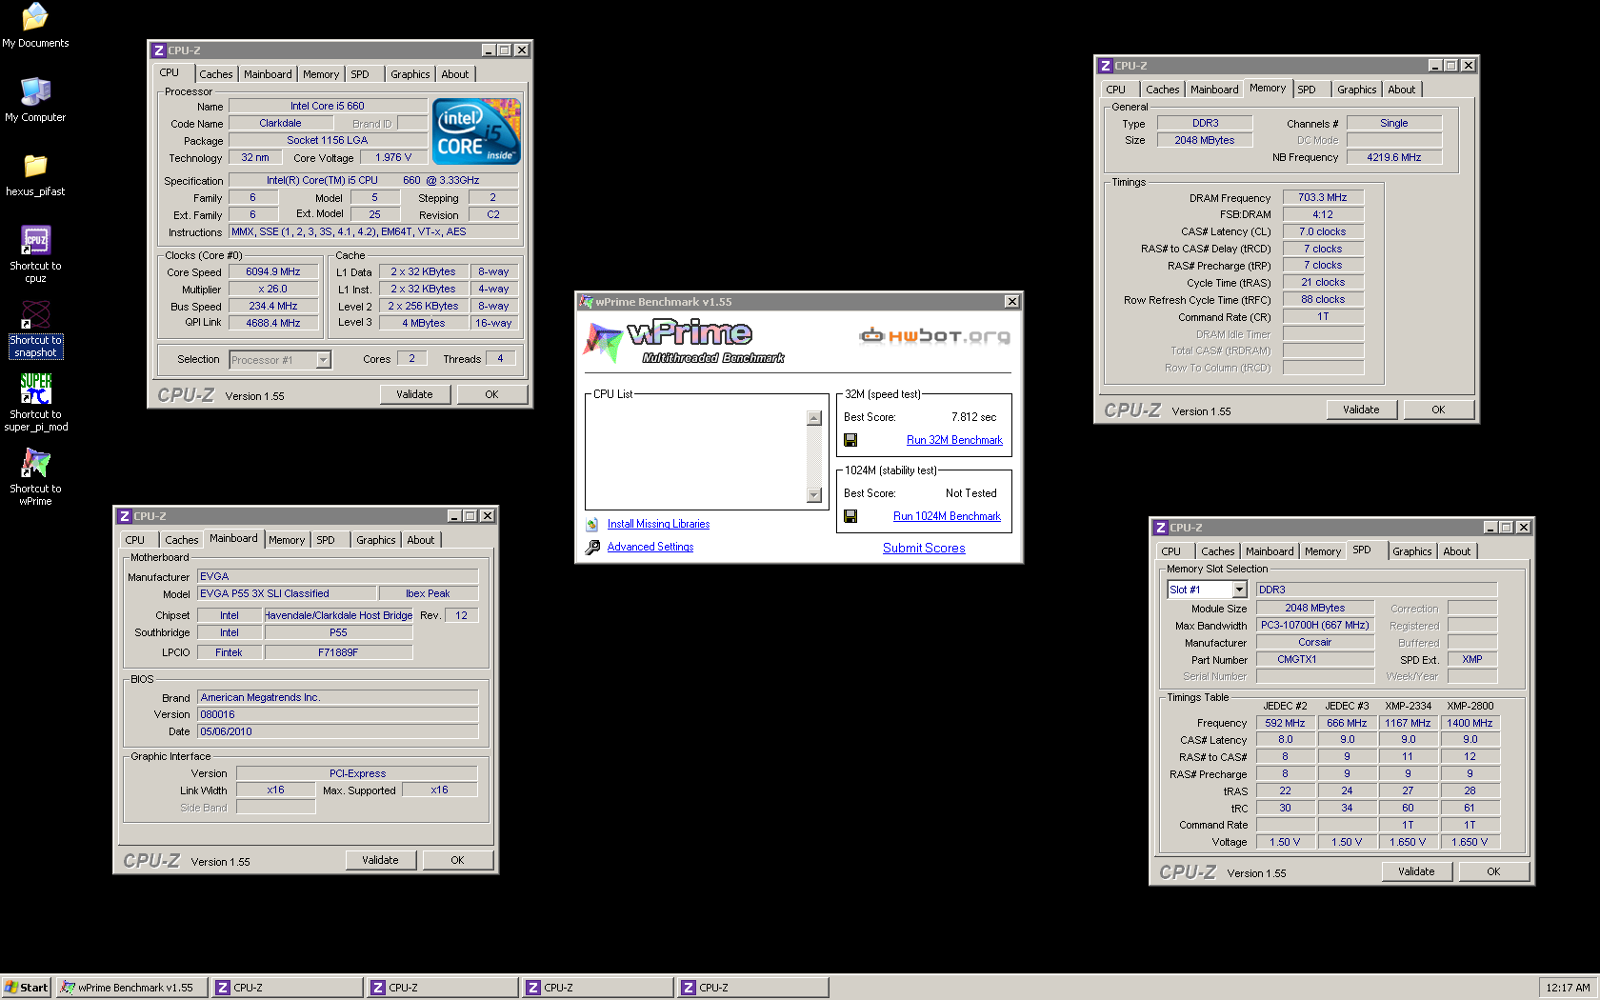This screenshot has height=1000, width=1600.
Task: Click Install Missing Libraries link
Action: click(x=658, y=524)
